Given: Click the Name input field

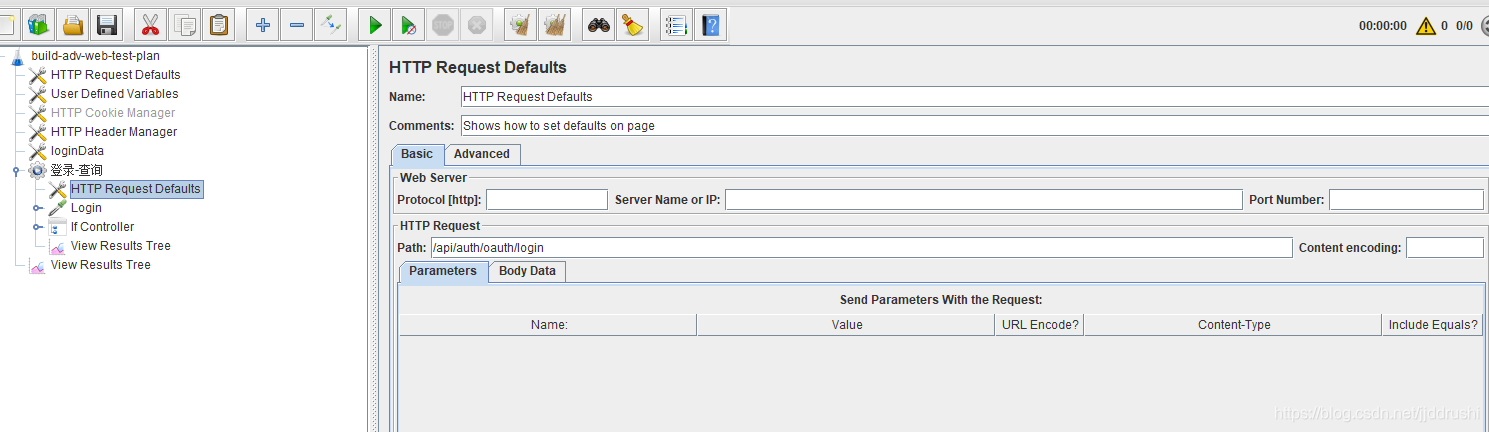Looking at the screenshot, I should tap(975, 97).
